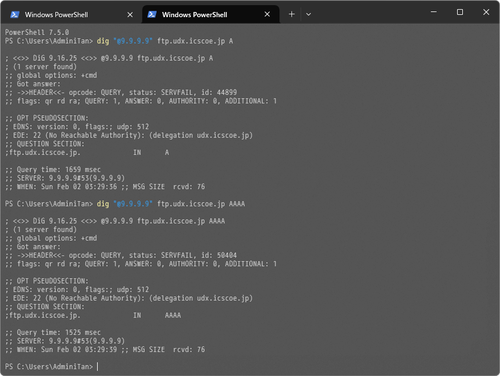Click the header line with id: 44899
This screenshot has height=376, width=500.
coord(121,92)
